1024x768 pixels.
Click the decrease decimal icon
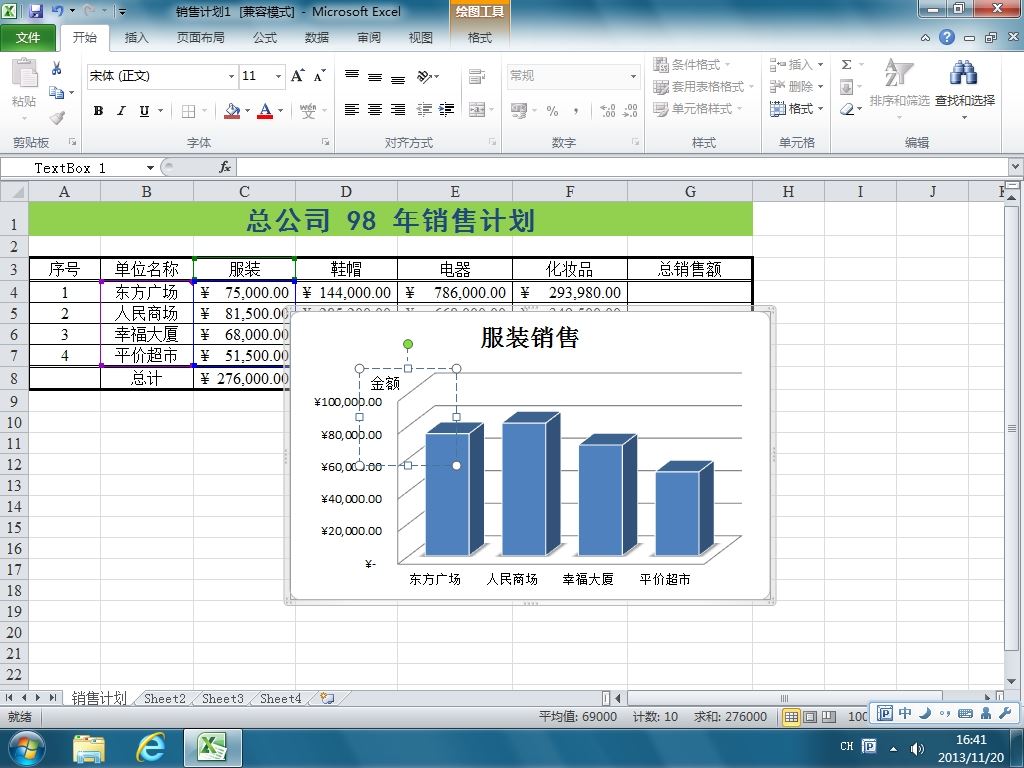(x=630, y=110)
